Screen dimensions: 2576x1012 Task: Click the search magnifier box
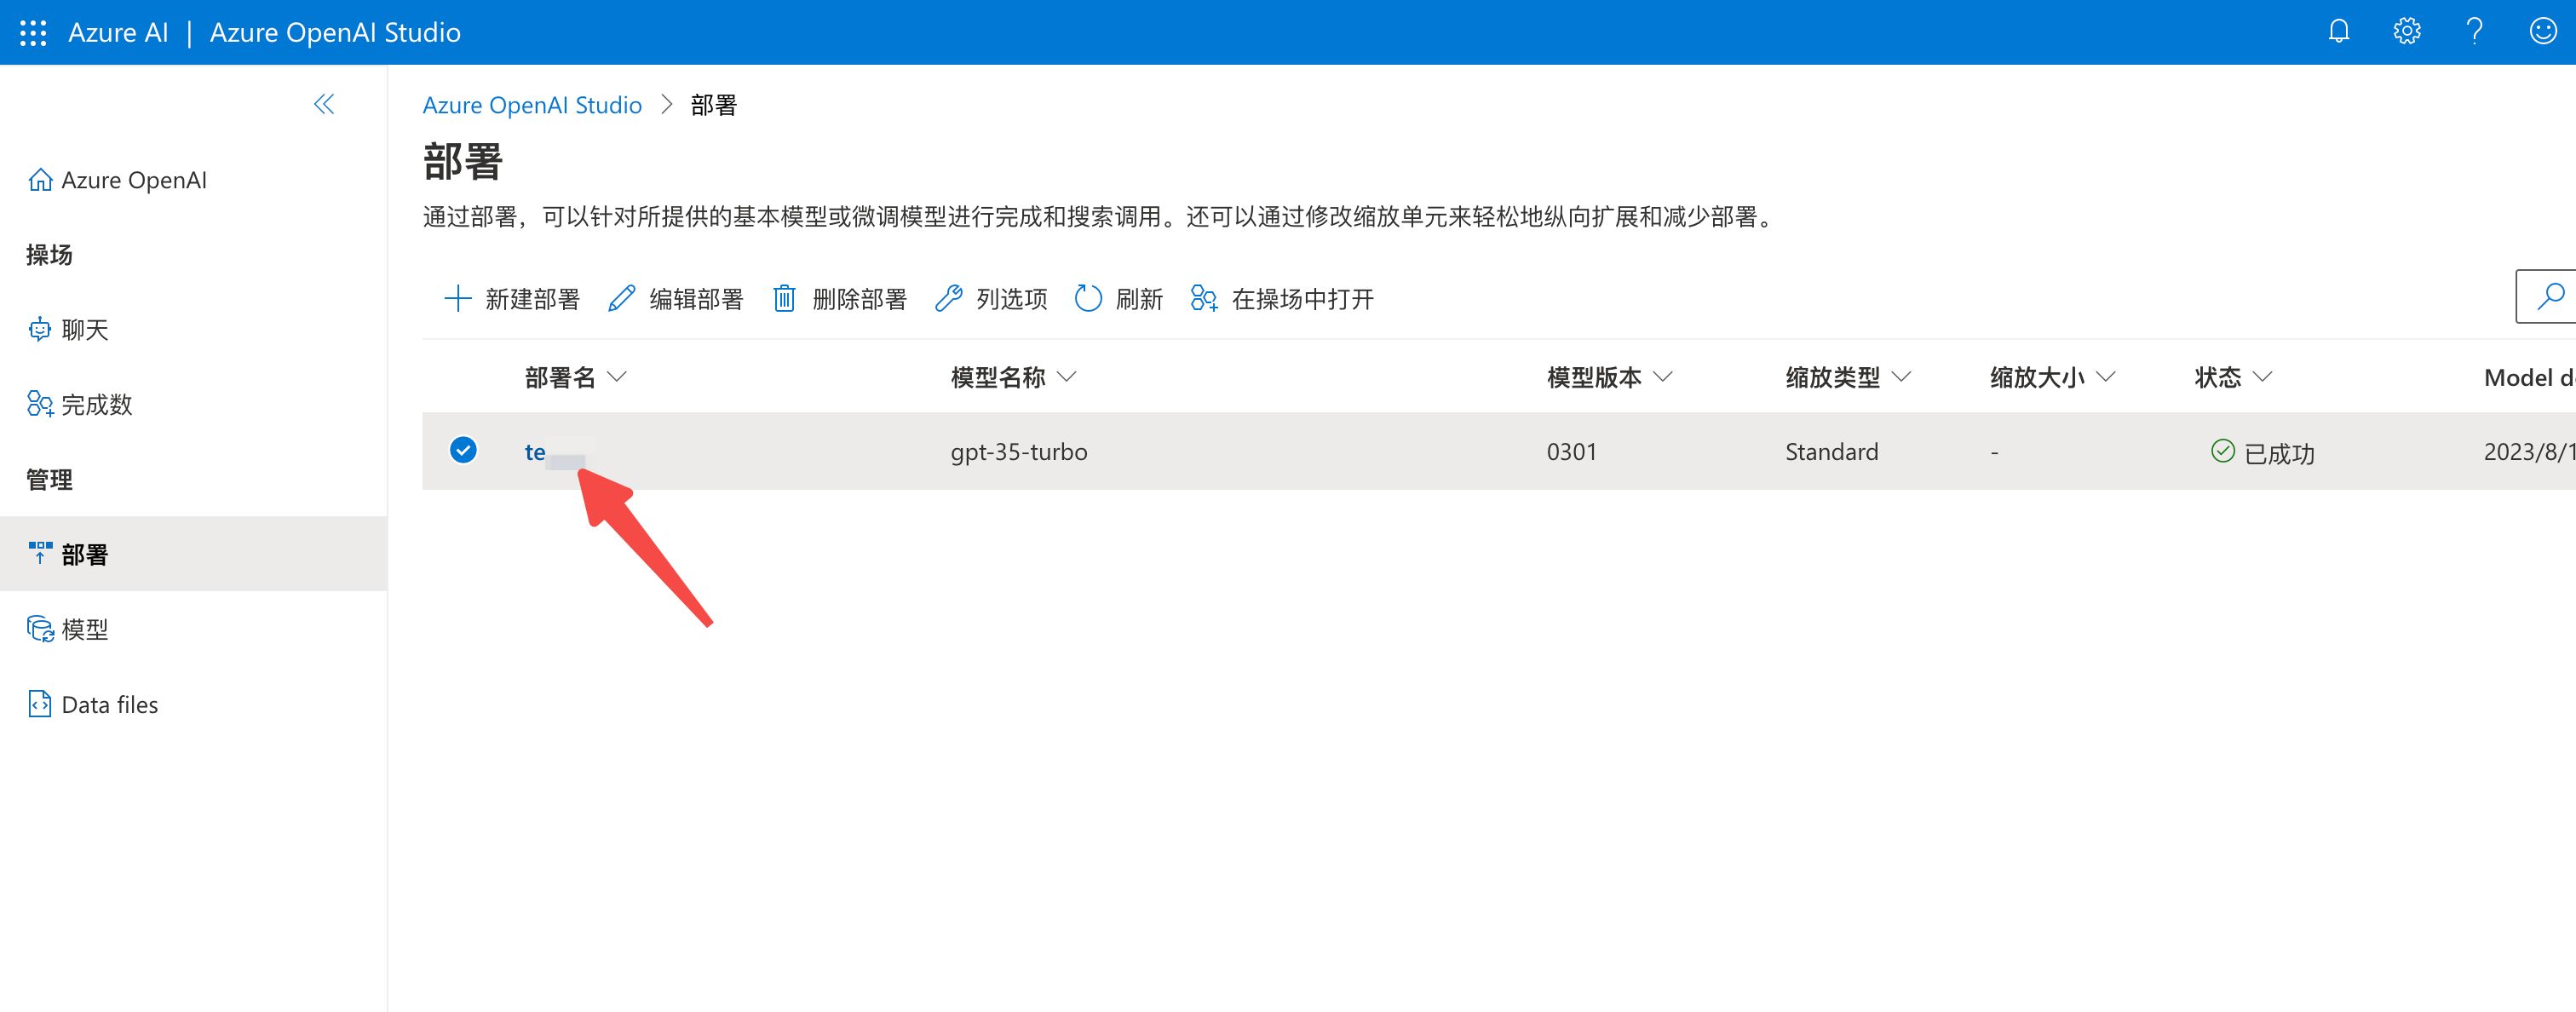click(2546, 296)
